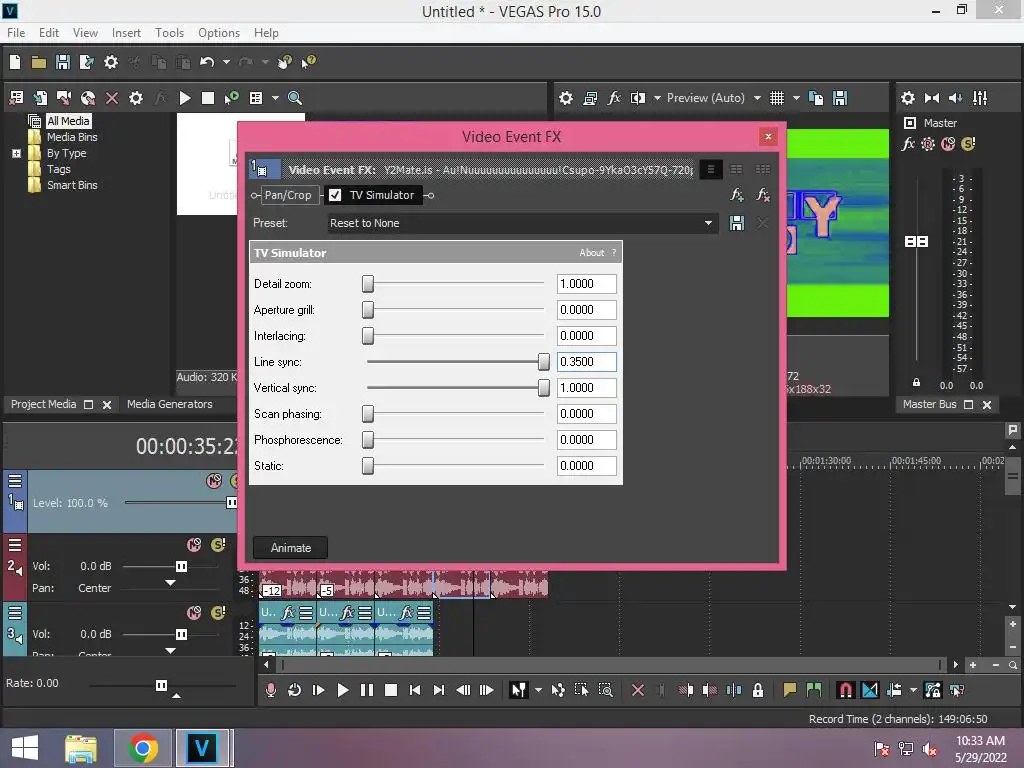Toggle the preview grid overlay icon
The width and height of the screenshot is (1024, 768).
coord(776,98)
